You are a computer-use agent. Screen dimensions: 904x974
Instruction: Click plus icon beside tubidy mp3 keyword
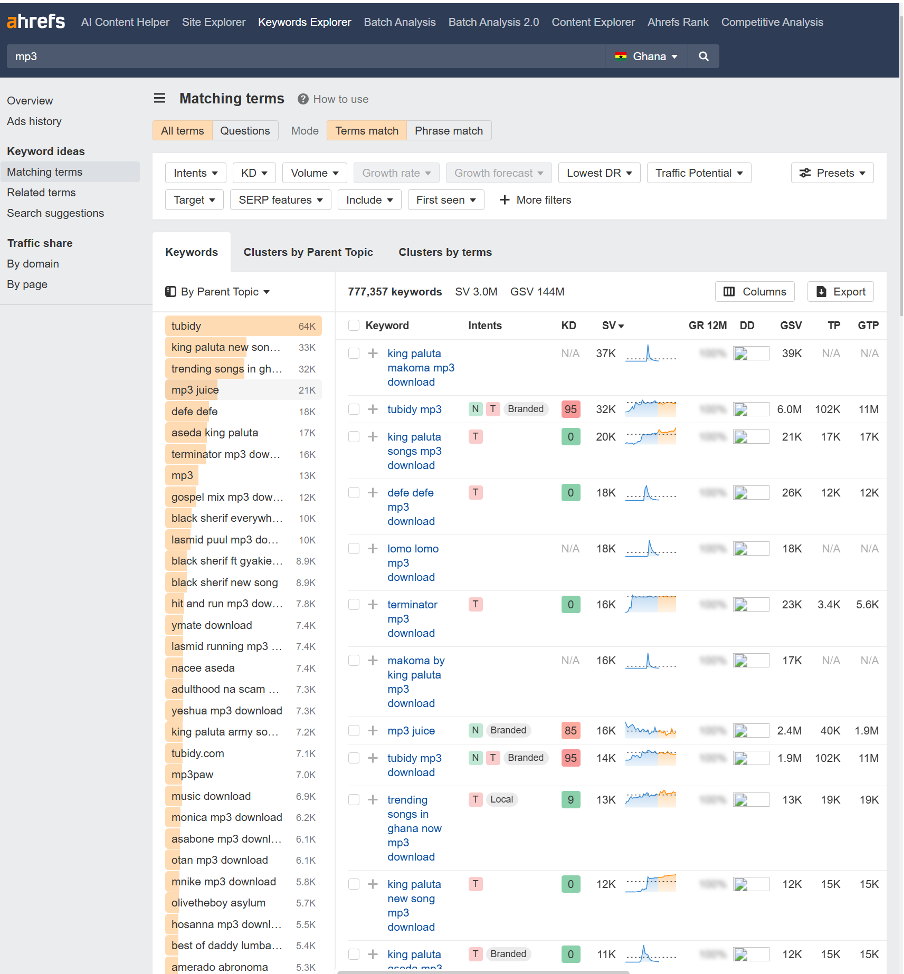373,409
